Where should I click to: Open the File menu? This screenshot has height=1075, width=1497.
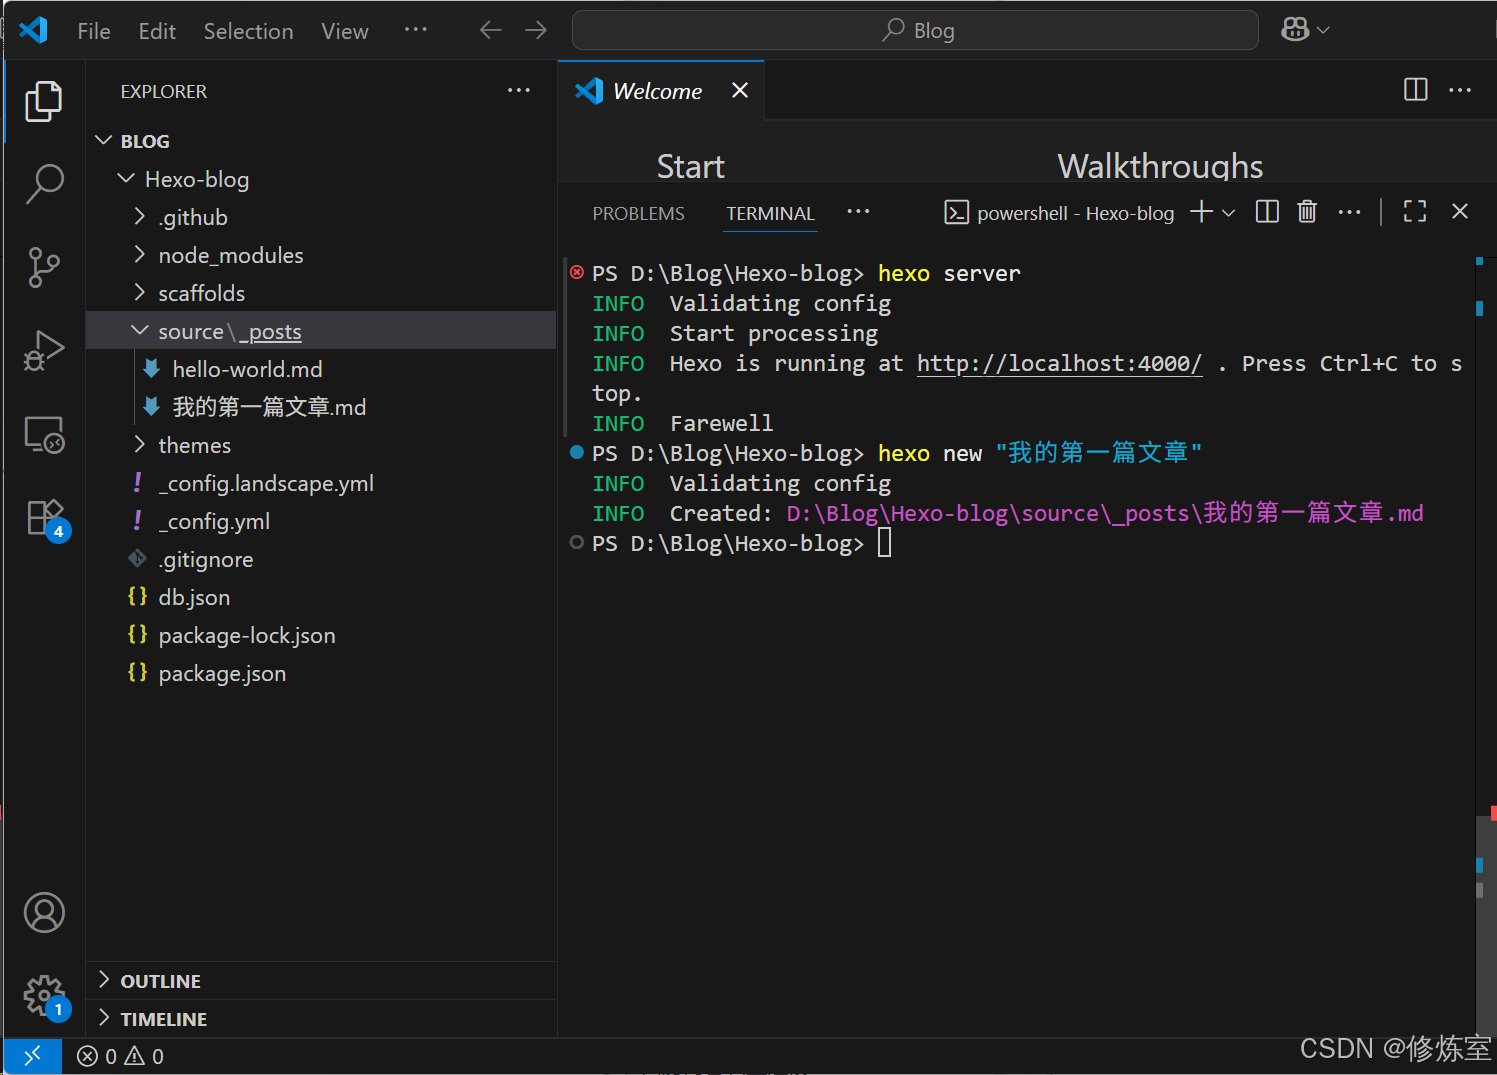[94, 31]
